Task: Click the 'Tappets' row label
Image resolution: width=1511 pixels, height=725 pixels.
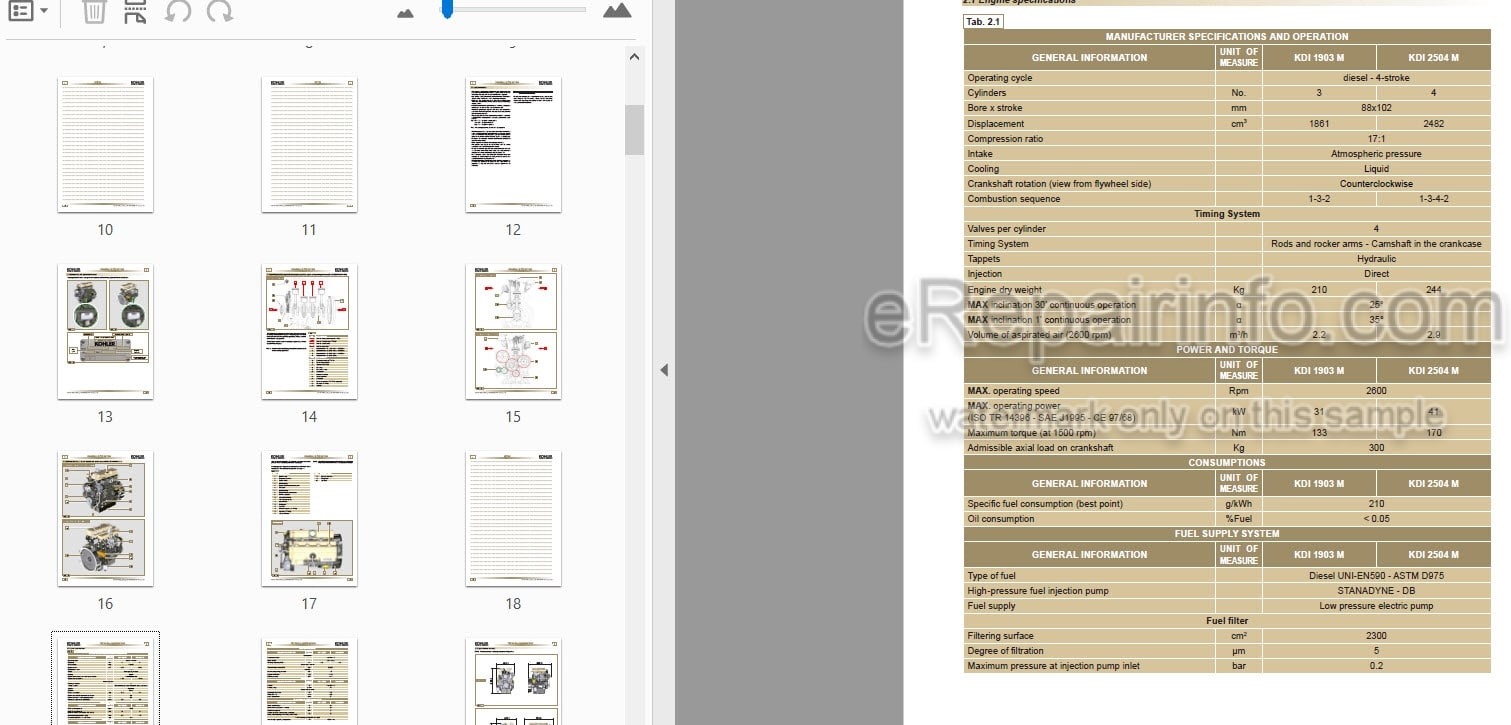Action: tap(984, 259)
